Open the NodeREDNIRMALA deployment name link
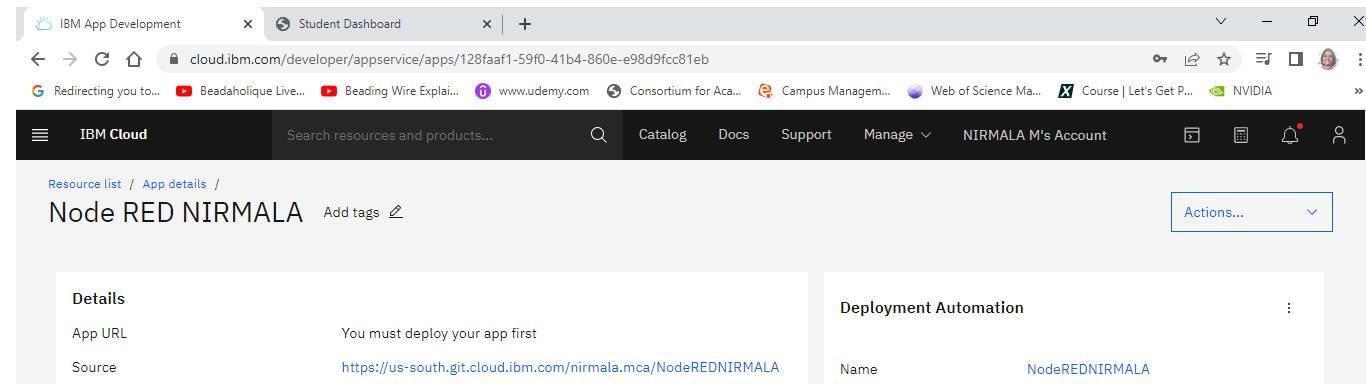This screenshot has height=384, width=1366. coord(1088,369)
